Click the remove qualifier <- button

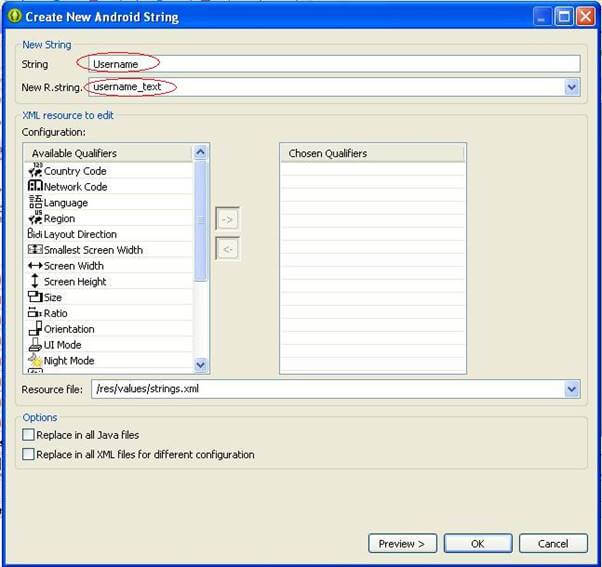pos(227,249)
